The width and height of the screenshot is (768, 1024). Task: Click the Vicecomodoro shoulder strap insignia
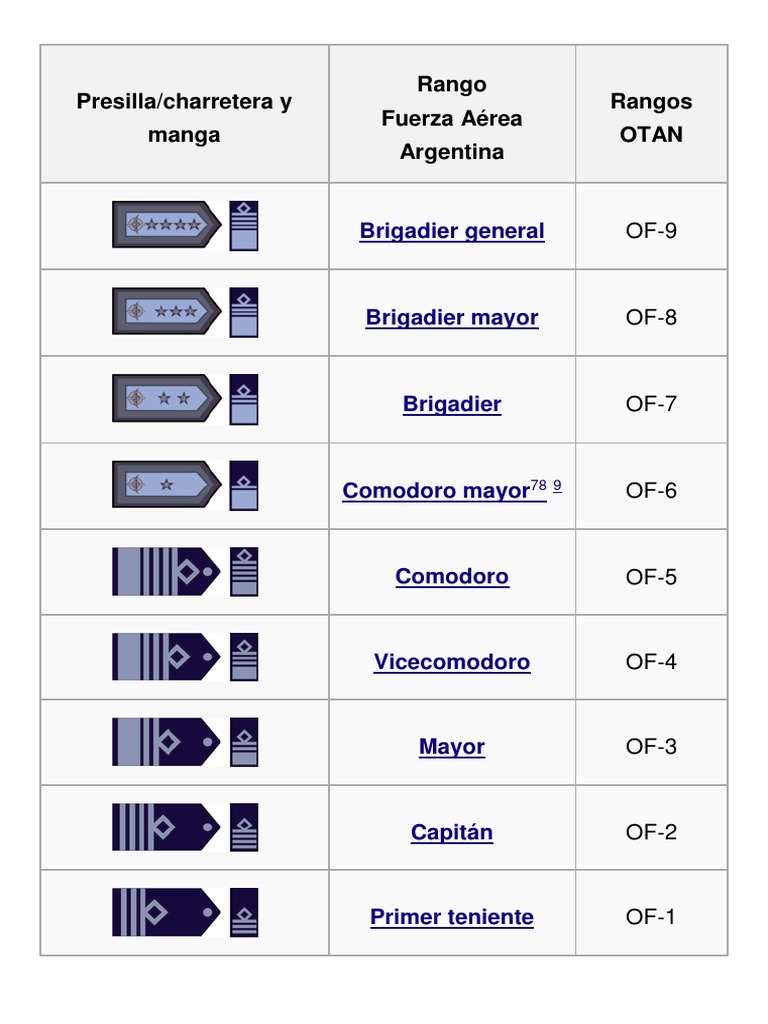167,657
